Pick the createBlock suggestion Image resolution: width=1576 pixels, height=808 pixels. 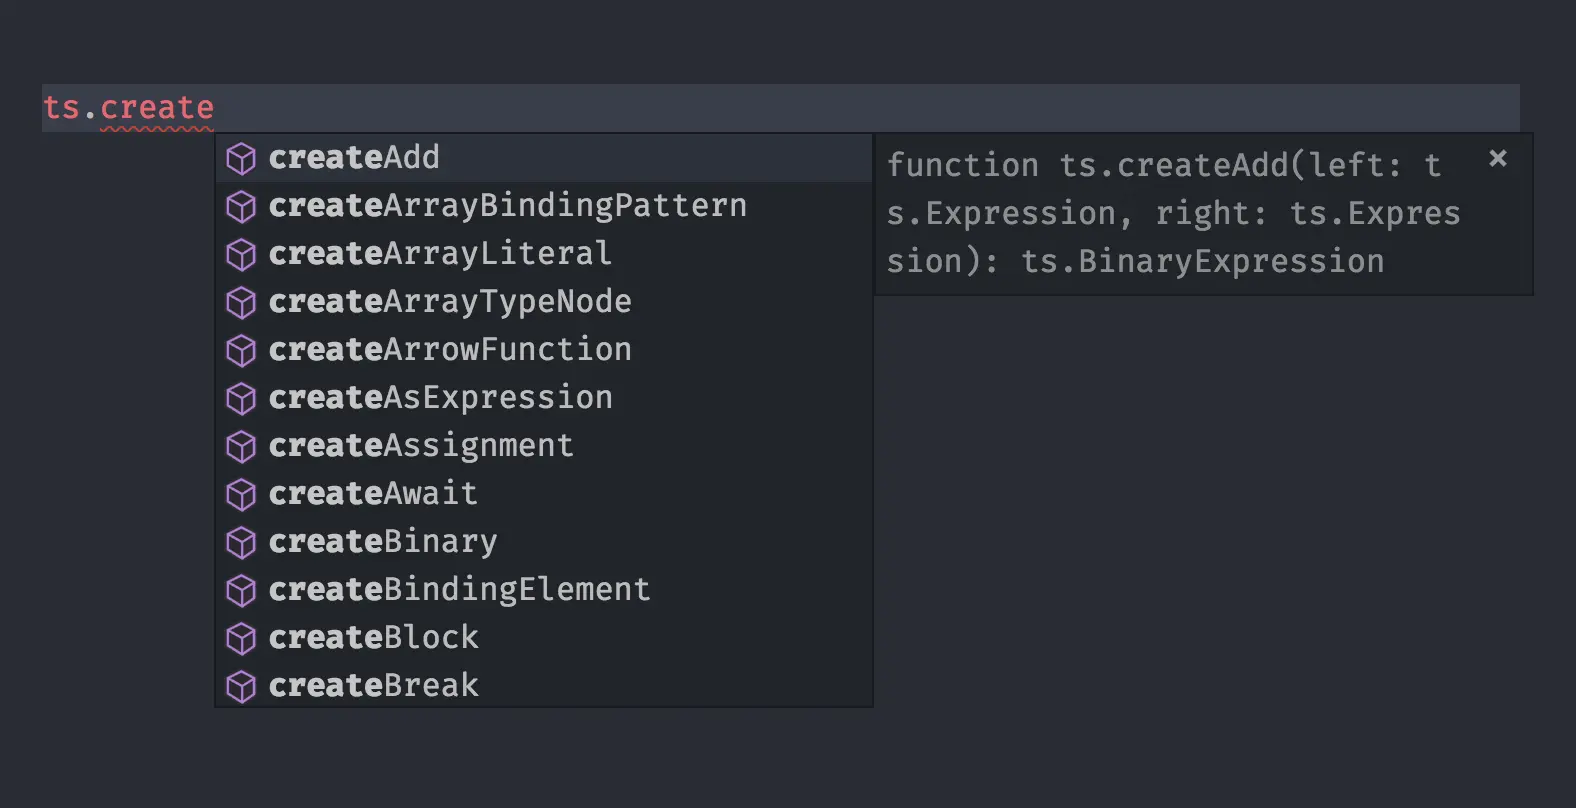point(374,638)
